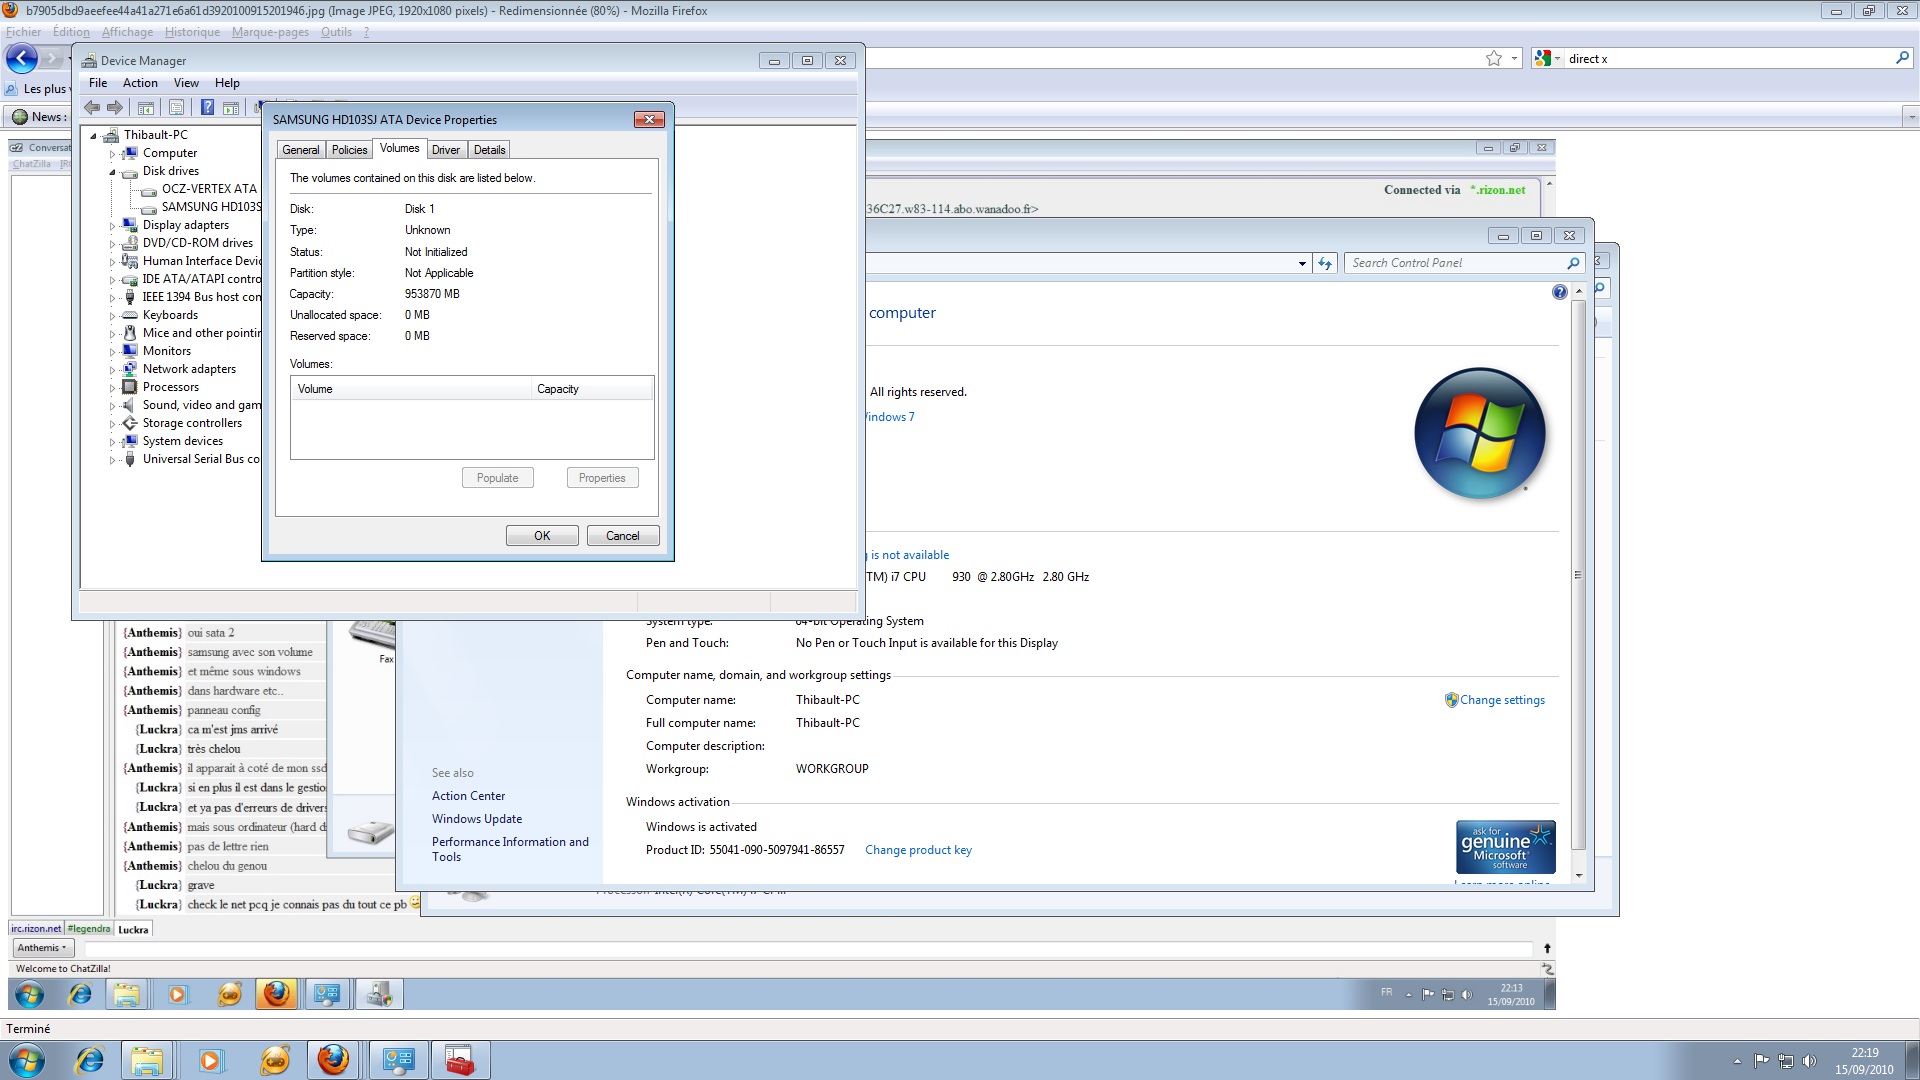
Task: Click the FR language indicator in pictured tray
Action: point(1386,992)
